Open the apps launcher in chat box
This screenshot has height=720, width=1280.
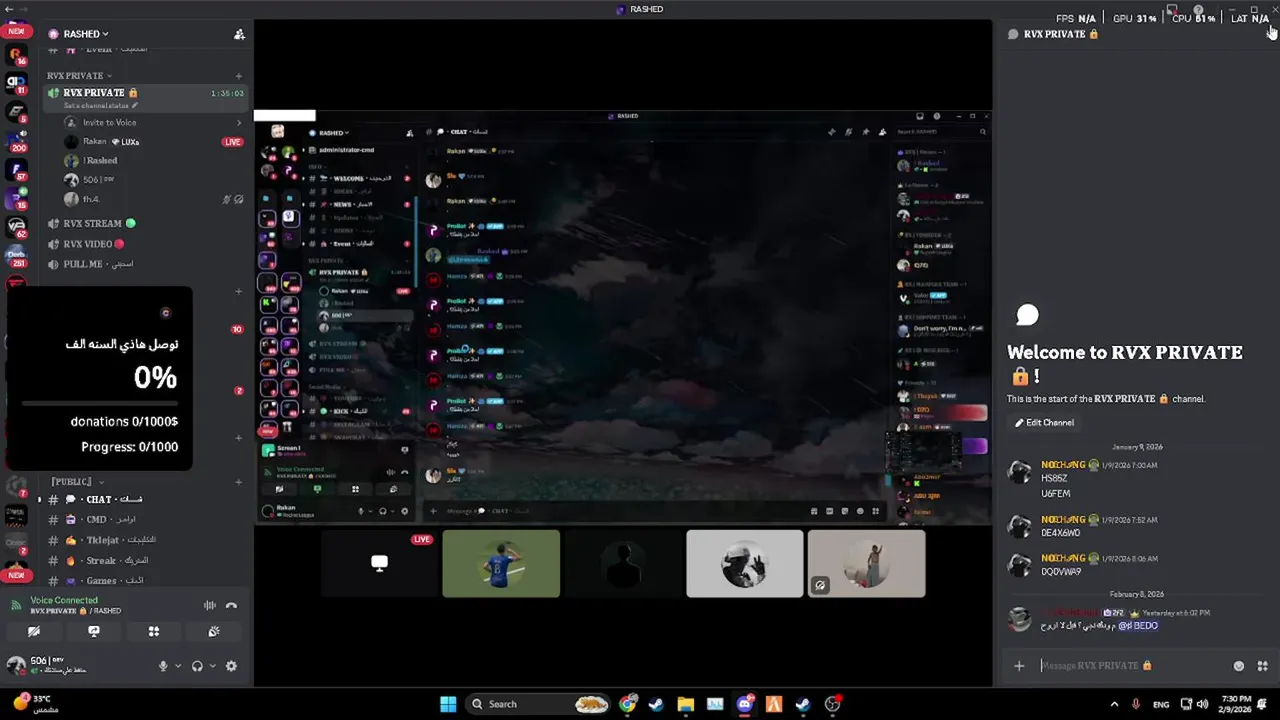(x=1262, y=666)
